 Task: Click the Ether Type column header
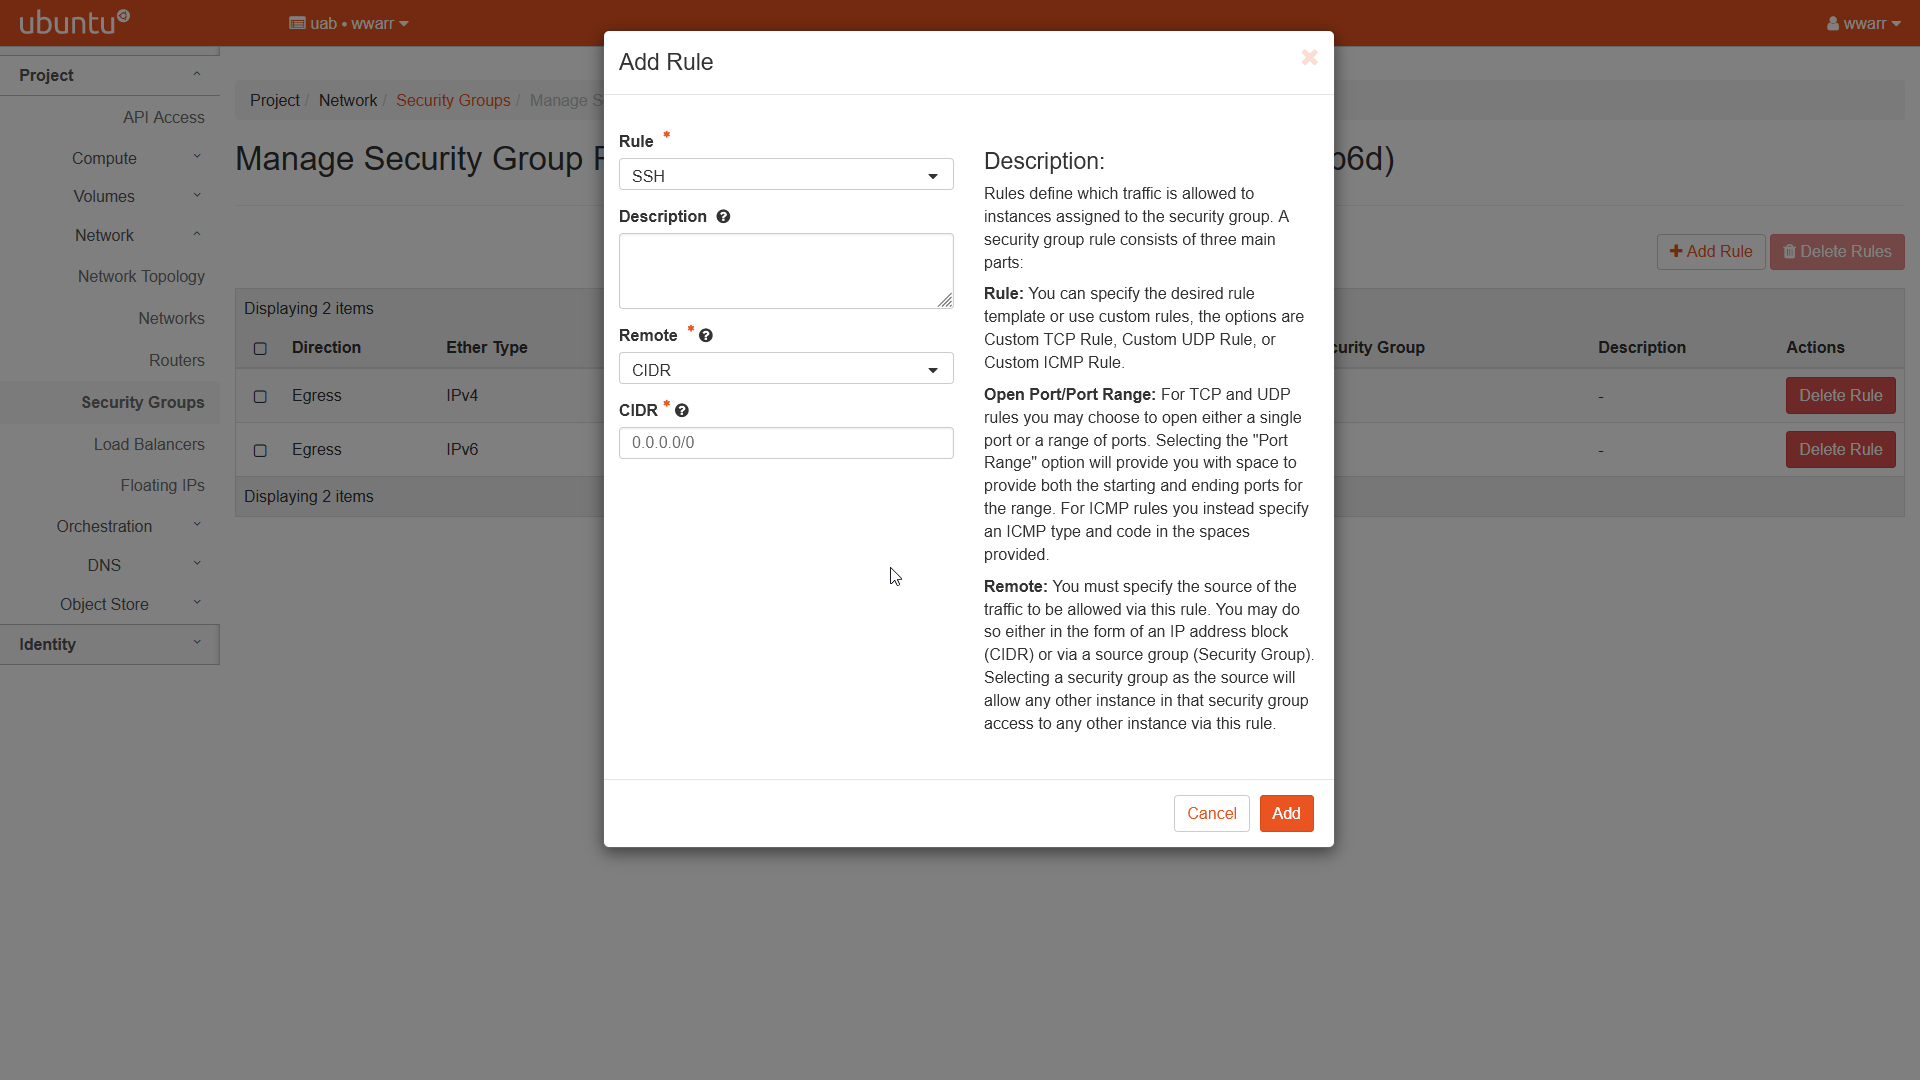click(487, 347)
